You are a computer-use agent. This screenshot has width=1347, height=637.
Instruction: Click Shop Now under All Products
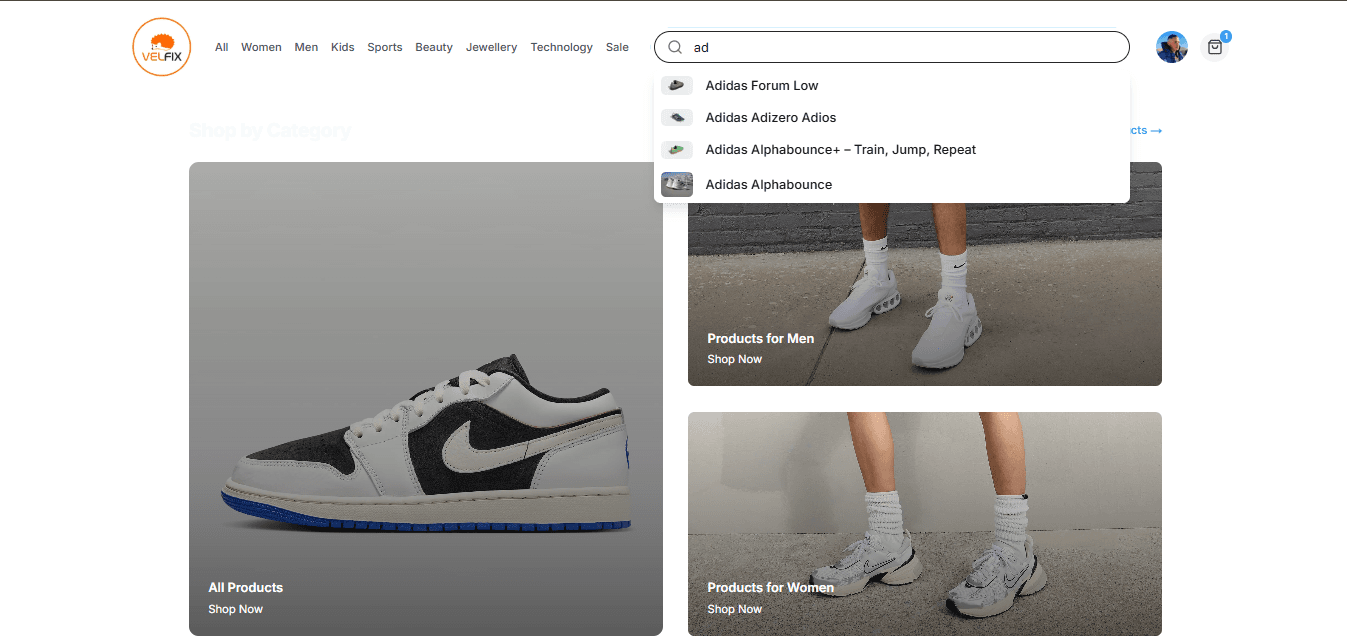pyautogui.click(x=235, y=609)
